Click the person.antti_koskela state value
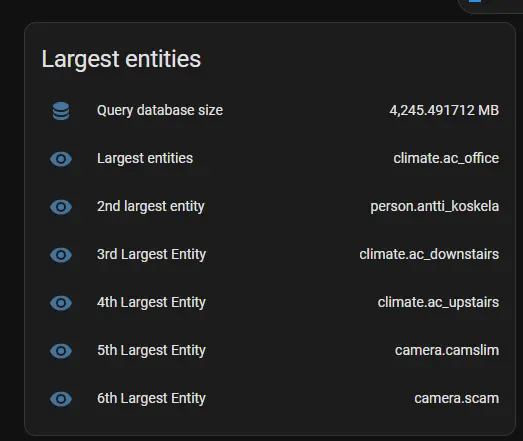Screen dimensions: 523x441 click(x=435, y=206)
